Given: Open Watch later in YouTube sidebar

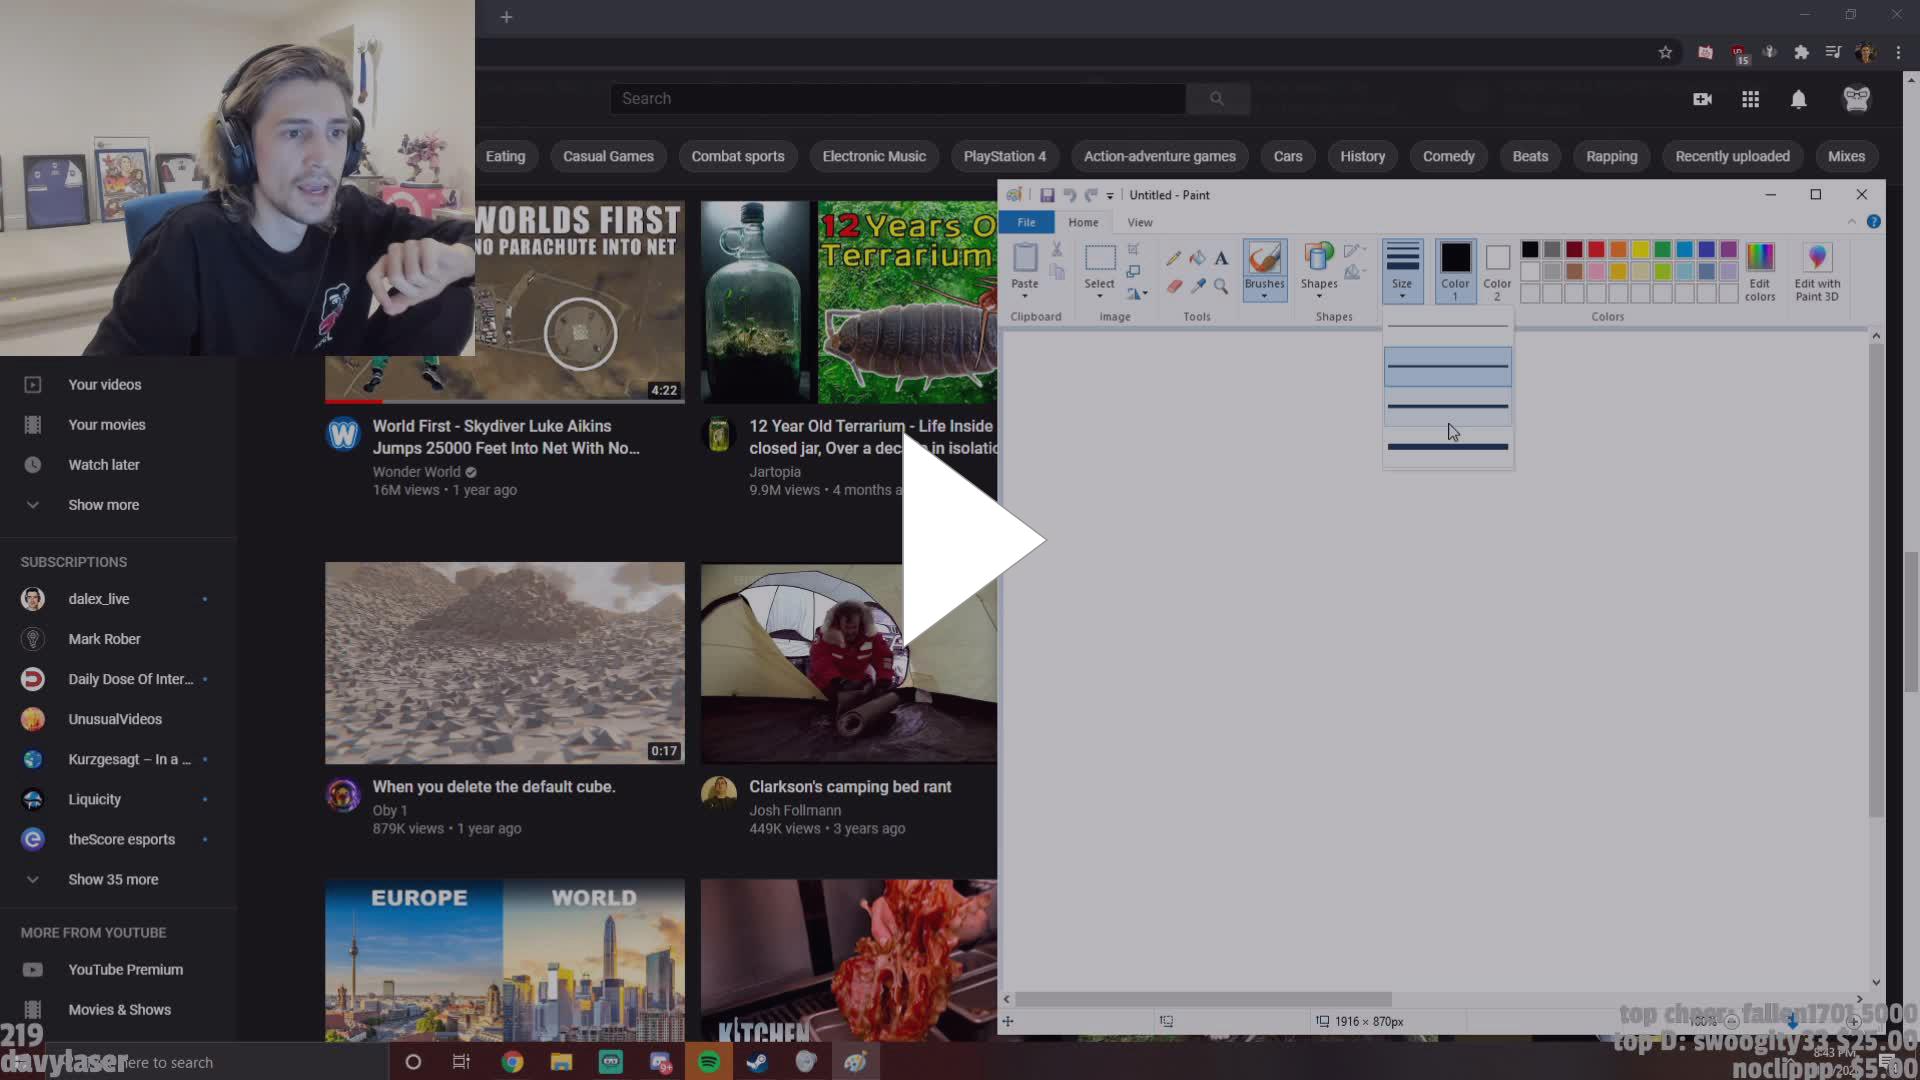Looking at the screenshot, I should [104, 465].
